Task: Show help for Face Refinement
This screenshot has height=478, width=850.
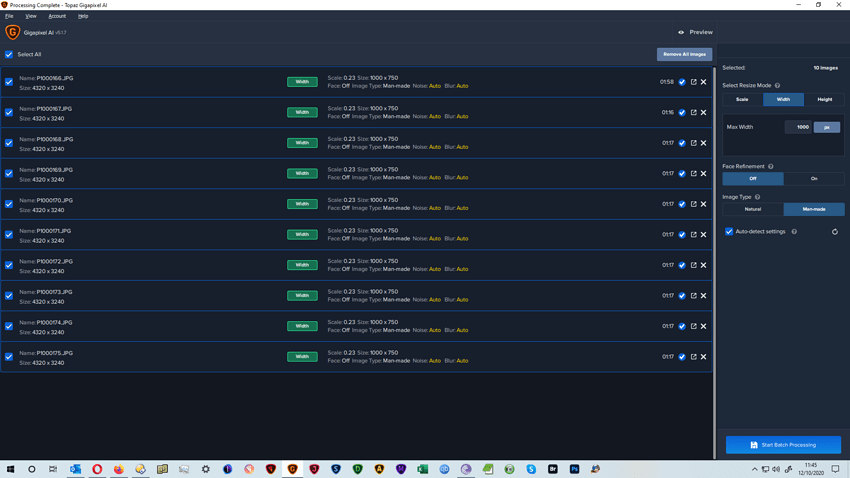Action: click(x=771, y=167)
